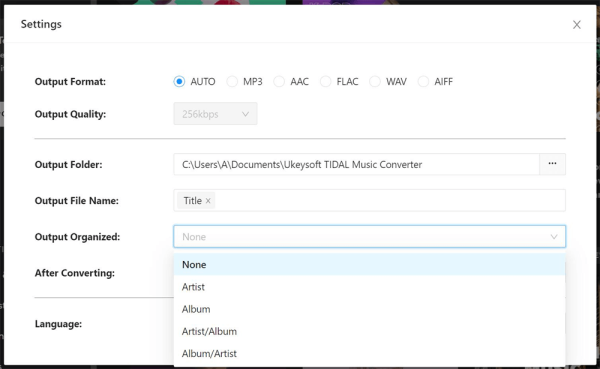Remove the Title tag using its x
600x369 pixels.
208,201
